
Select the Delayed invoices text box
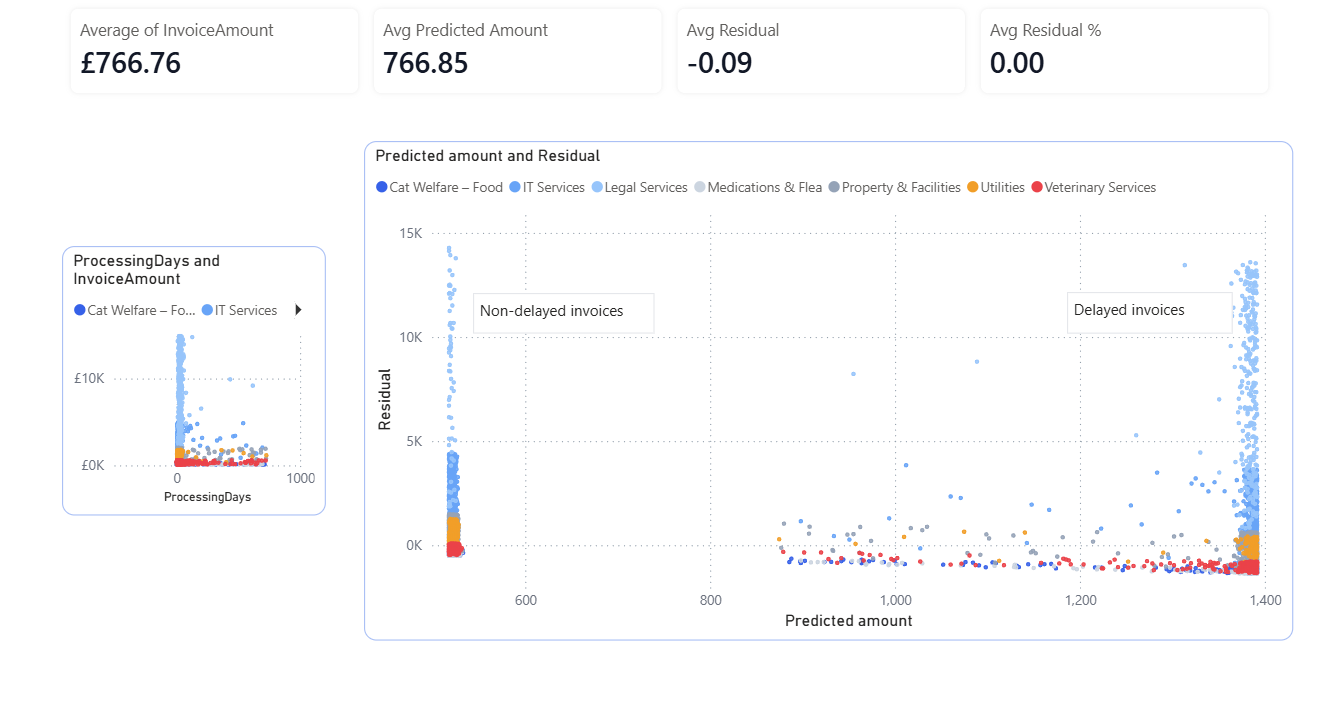tap(1150, 311)
